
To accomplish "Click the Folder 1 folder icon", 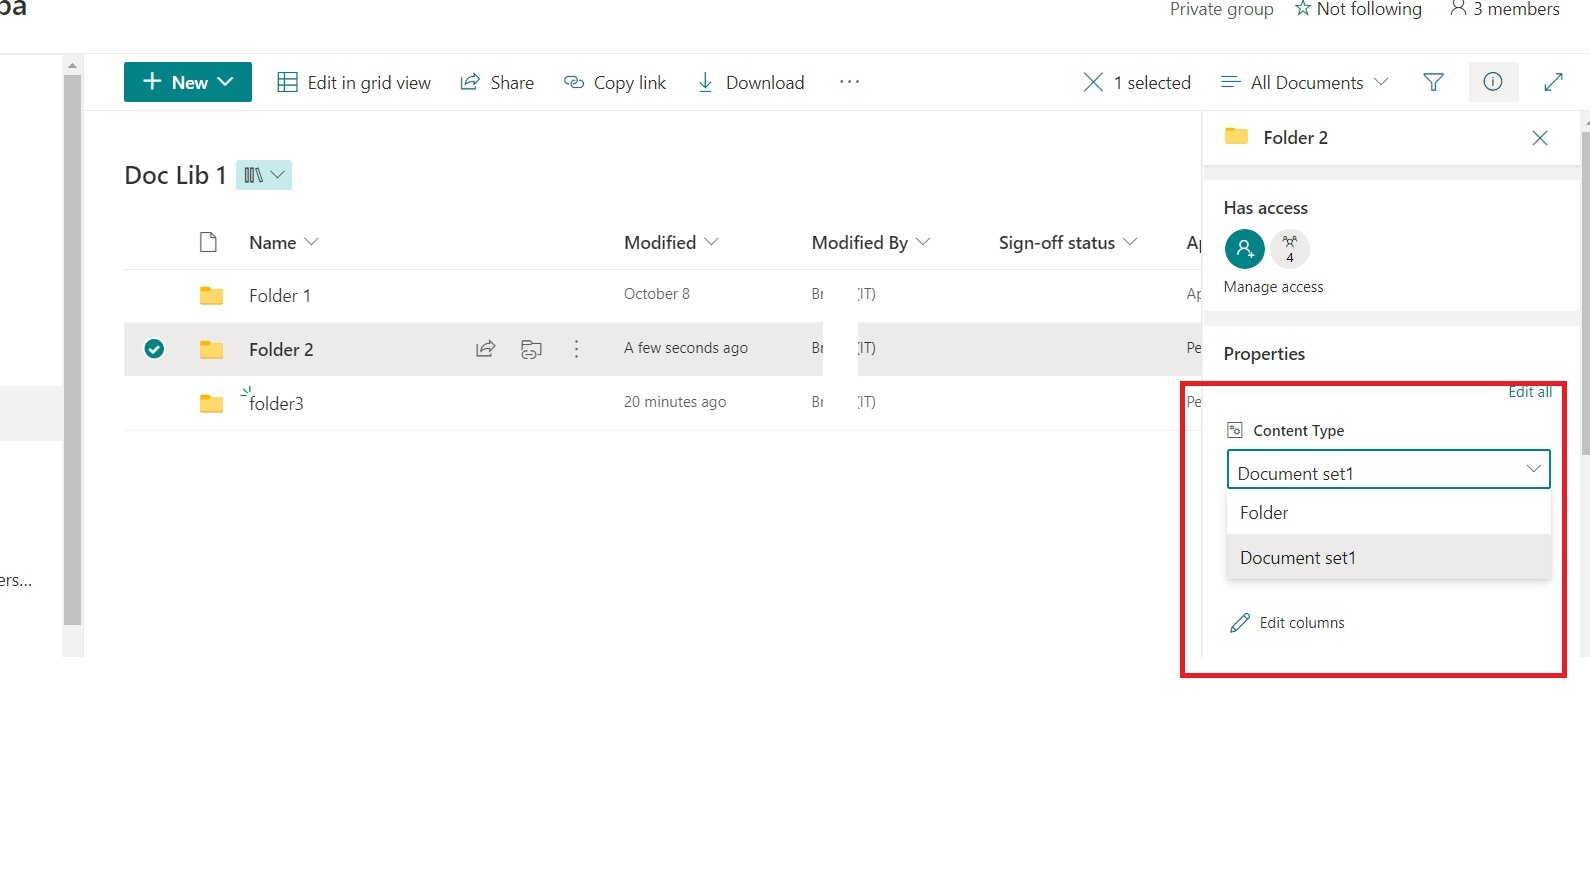I will pyautogui.click(x=211, y=296).
